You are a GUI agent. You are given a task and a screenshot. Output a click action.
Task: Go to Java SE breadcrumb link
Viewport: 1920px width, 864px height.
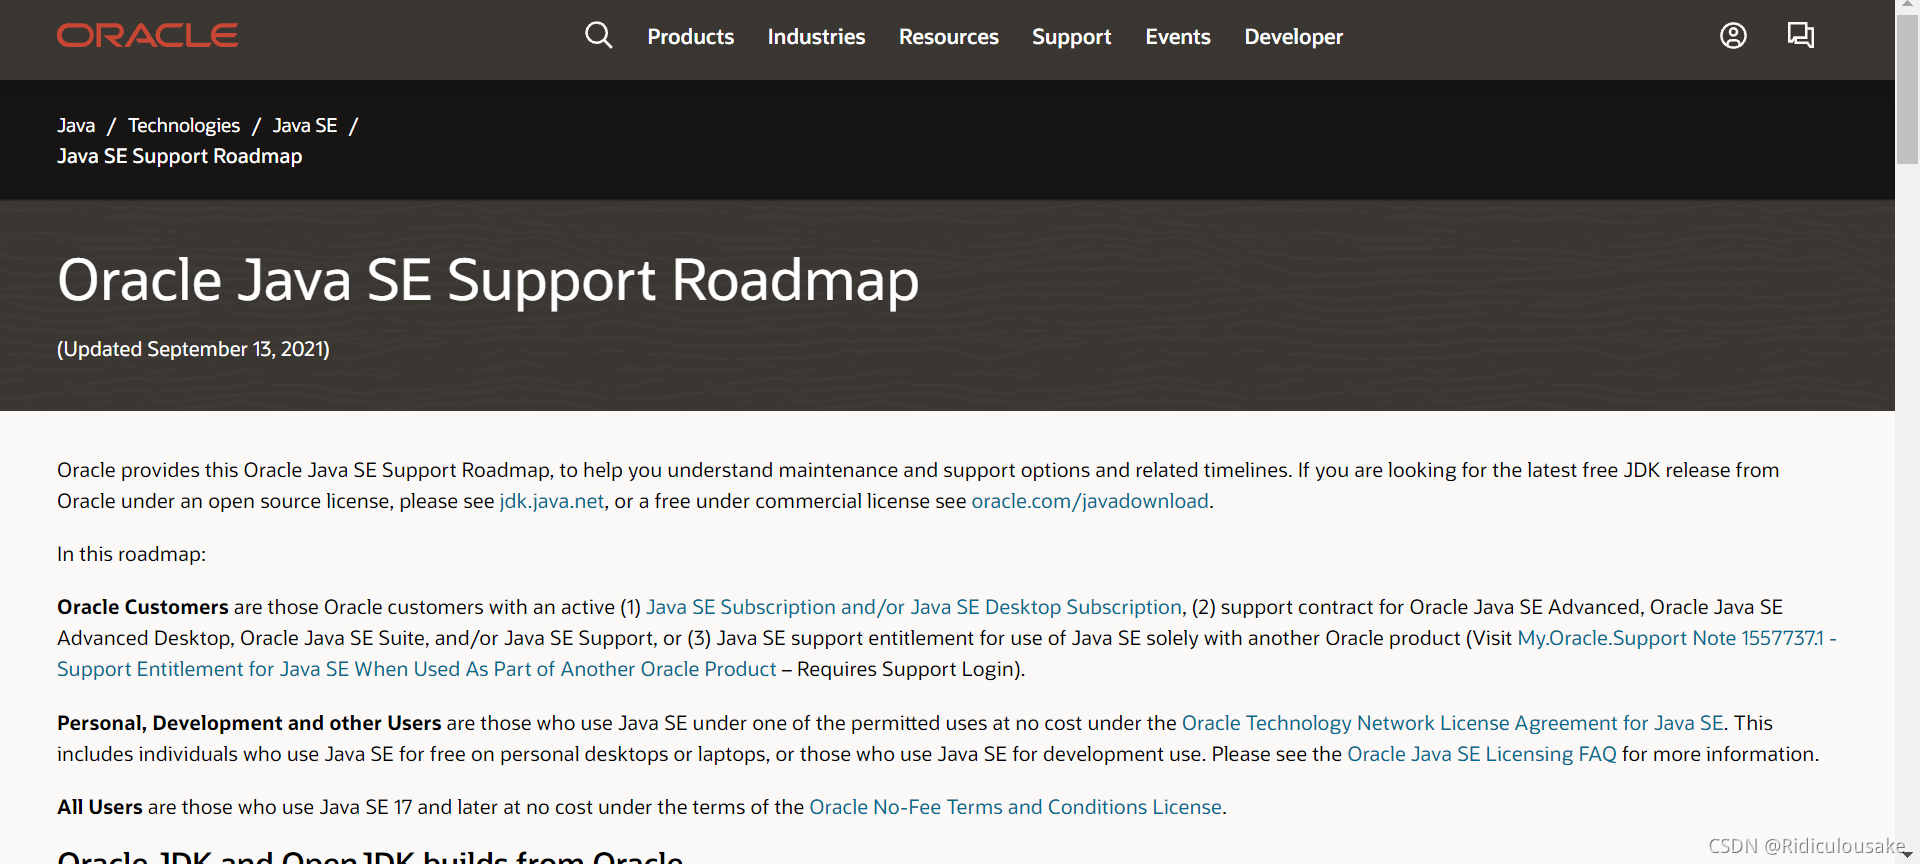[305, 125]
